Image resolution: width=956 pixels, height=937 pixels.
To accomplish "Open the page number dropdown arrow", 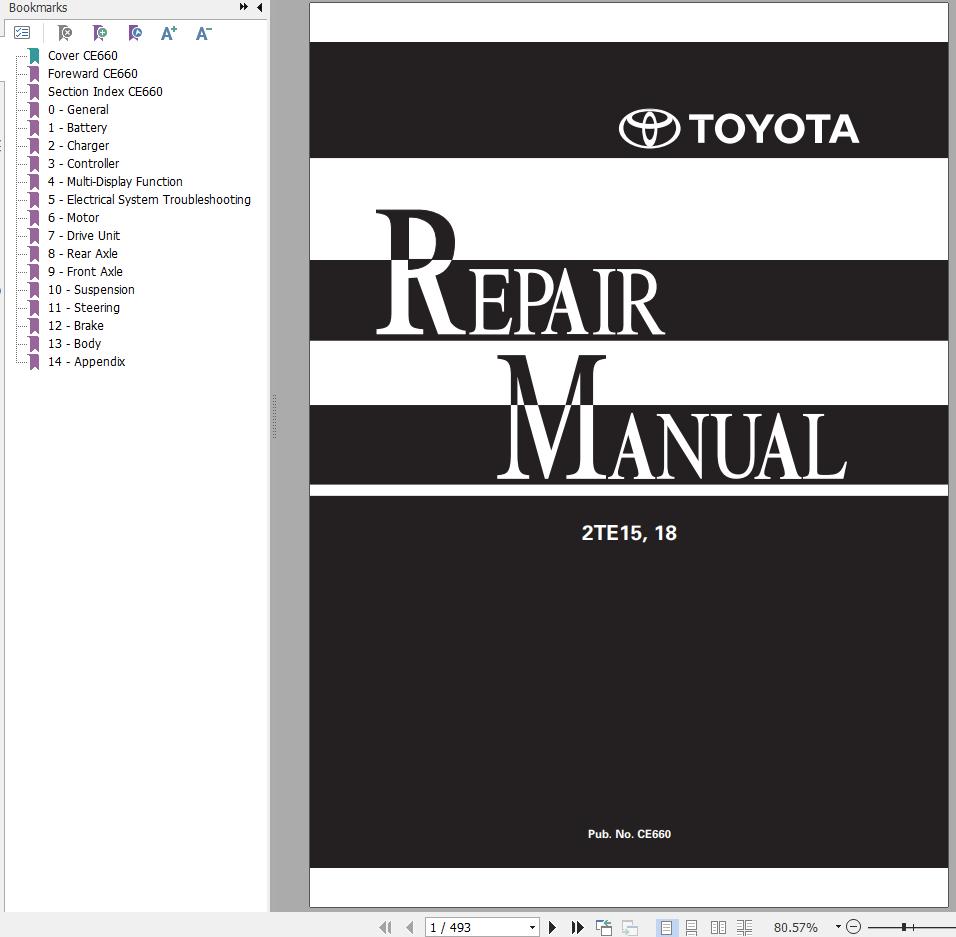I will pyautogui.click(x=532, y=927).
